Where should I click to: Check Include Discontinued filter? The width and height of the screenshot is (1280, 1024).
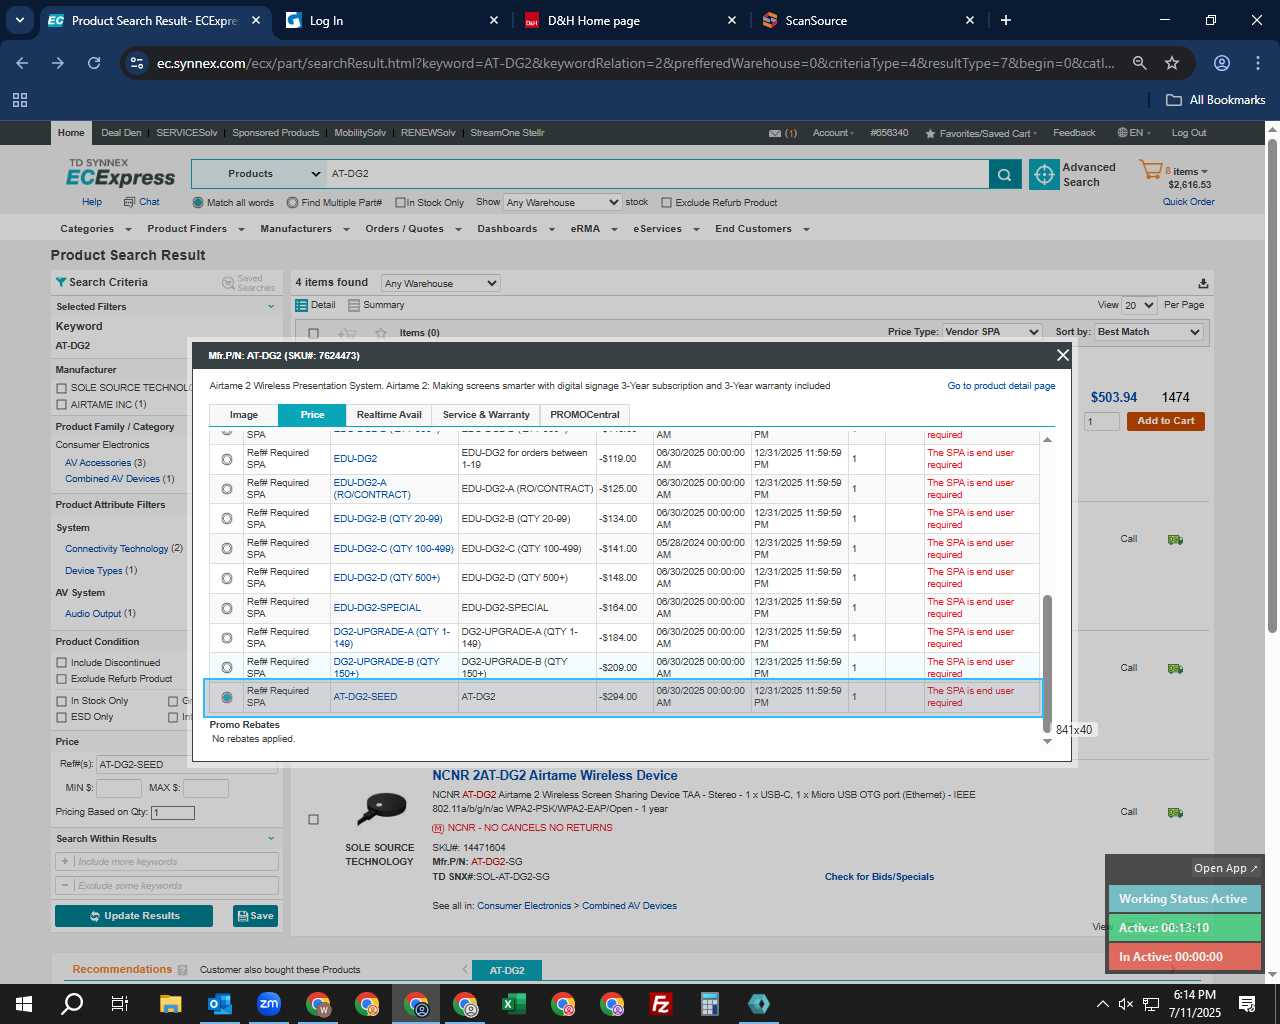[62, 663]
